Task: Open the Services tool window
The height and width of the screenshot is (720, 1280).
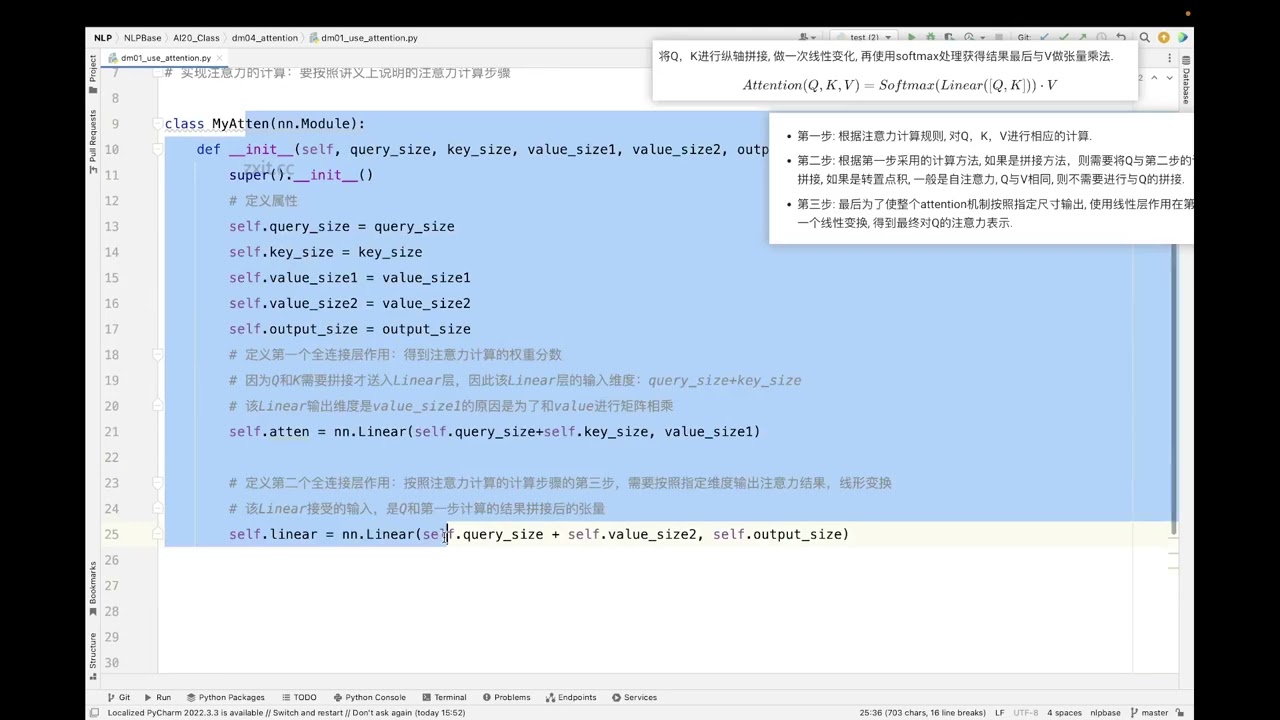Action: pyautogui.click(x=634, y=697)
